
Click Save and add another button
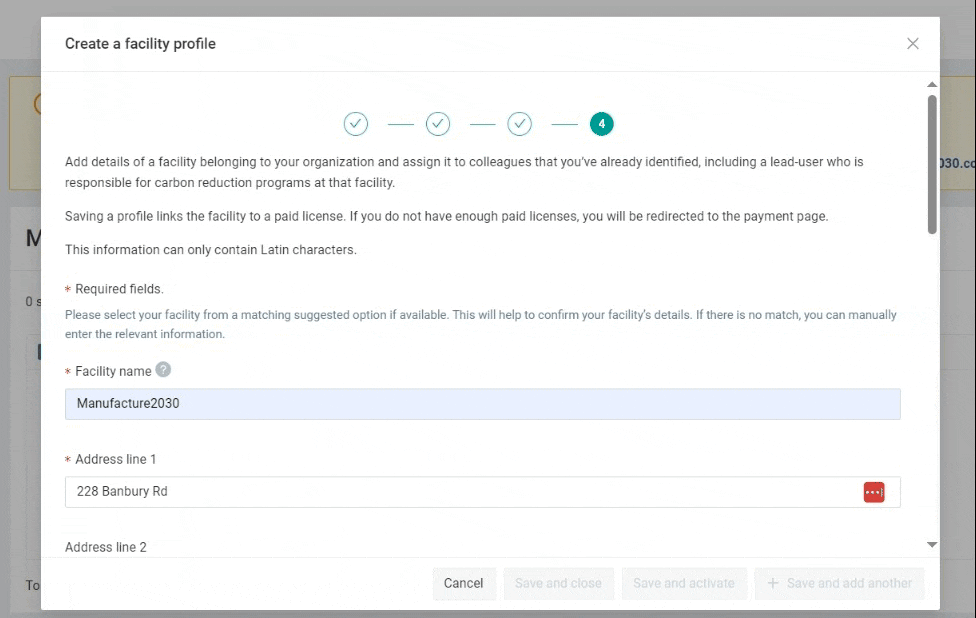(x=839, y=584)
